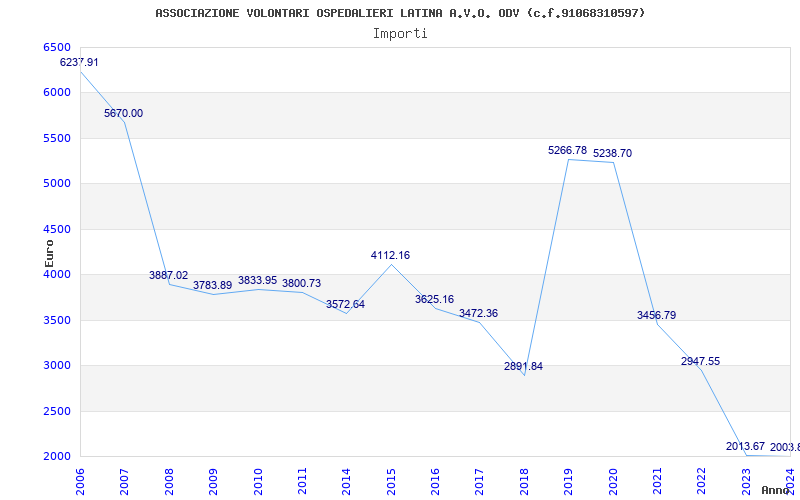800x500 pixels.
Task: Click the x-axis year 2020
Action: tap(613, 481)
